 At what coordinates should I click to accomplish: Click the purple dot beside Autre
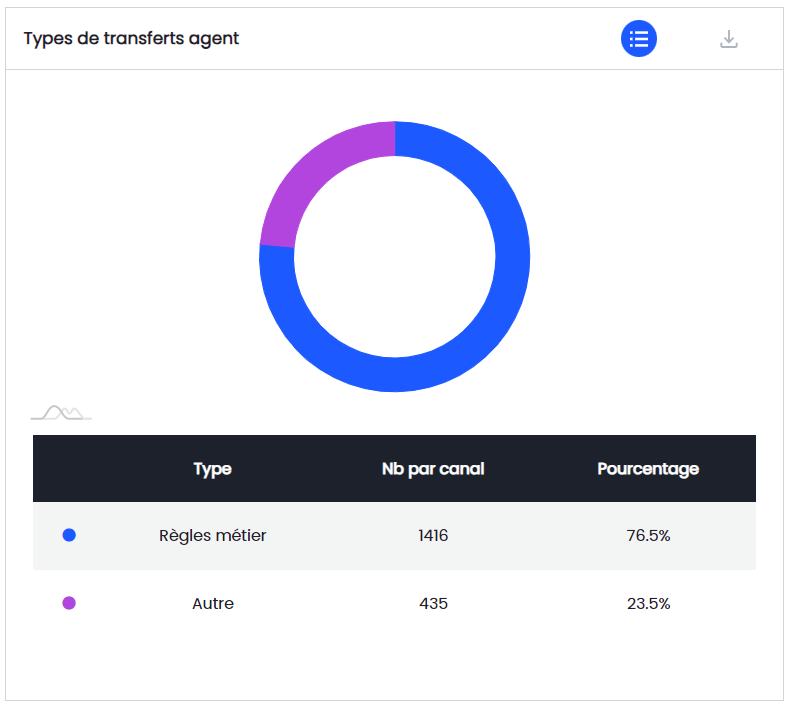[69, 603]
